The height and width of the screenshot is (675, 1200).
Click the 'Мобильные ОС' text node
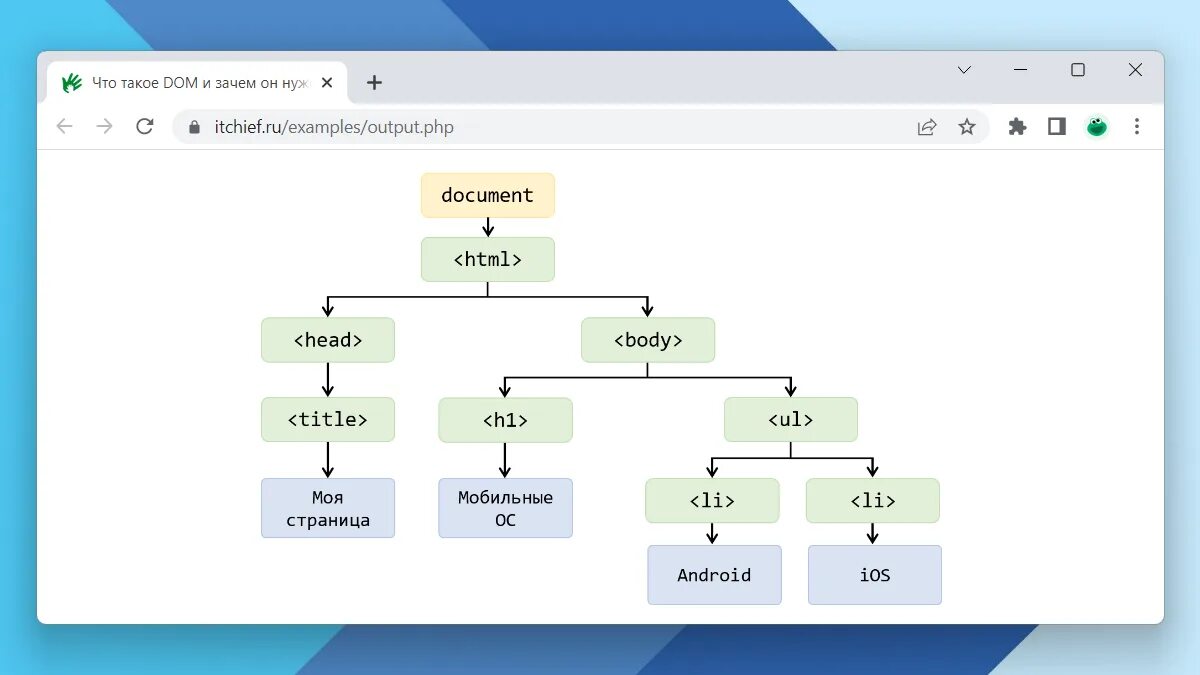506,508
